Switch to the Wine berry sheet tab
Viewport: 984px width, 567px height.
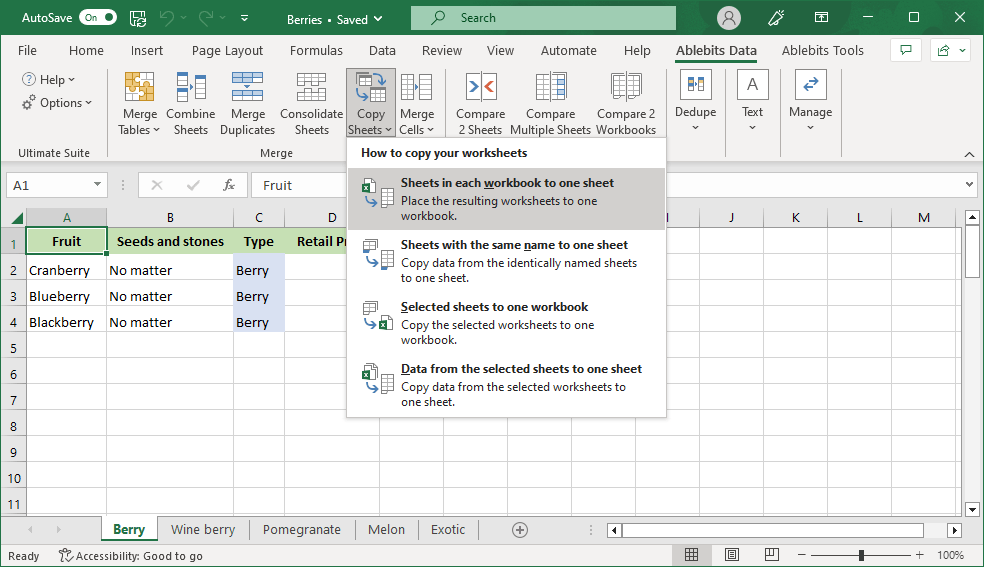[x=203, y=530]
